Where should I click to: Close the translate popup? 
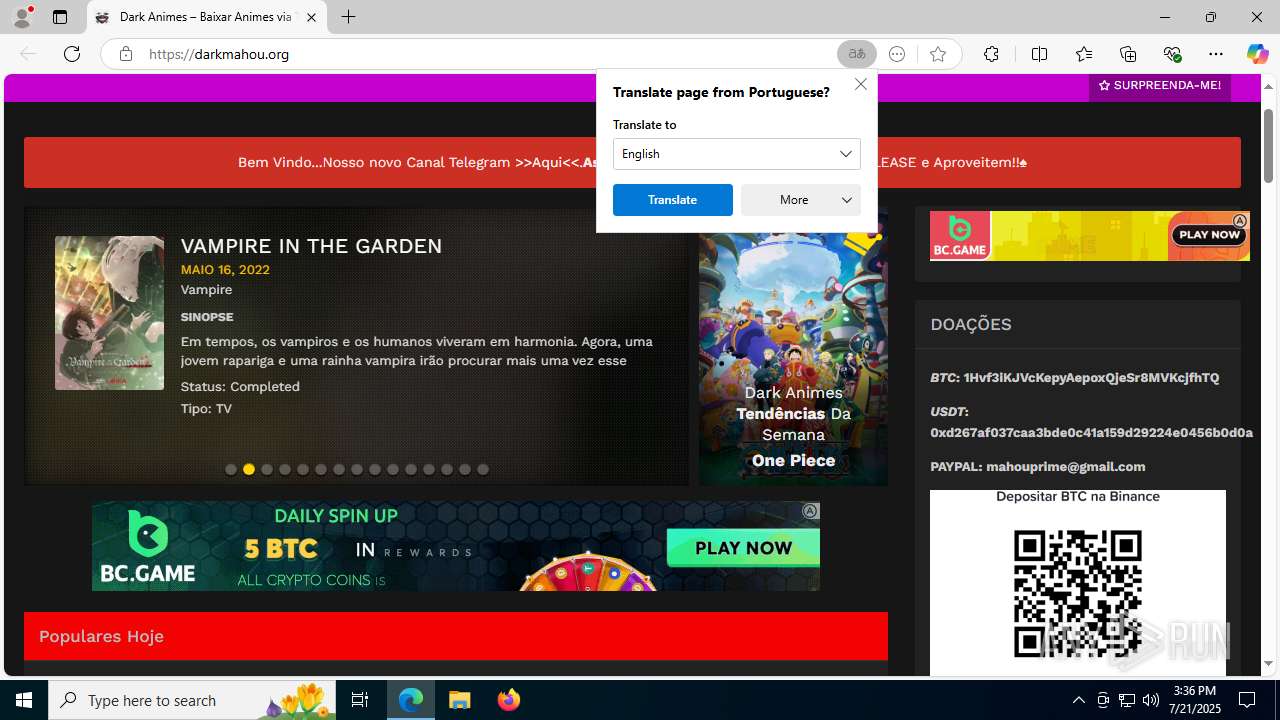pyautogui.click(x=860, y=84)
